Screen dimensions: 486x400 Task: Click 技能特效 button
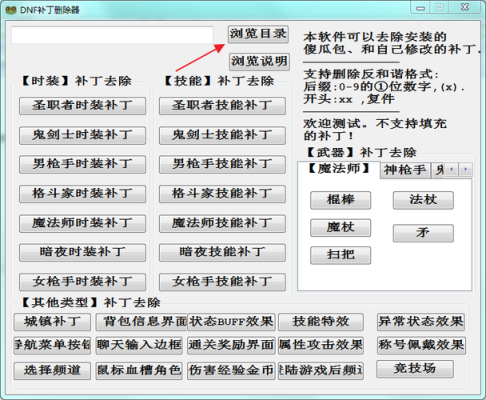tap(321, 322)
